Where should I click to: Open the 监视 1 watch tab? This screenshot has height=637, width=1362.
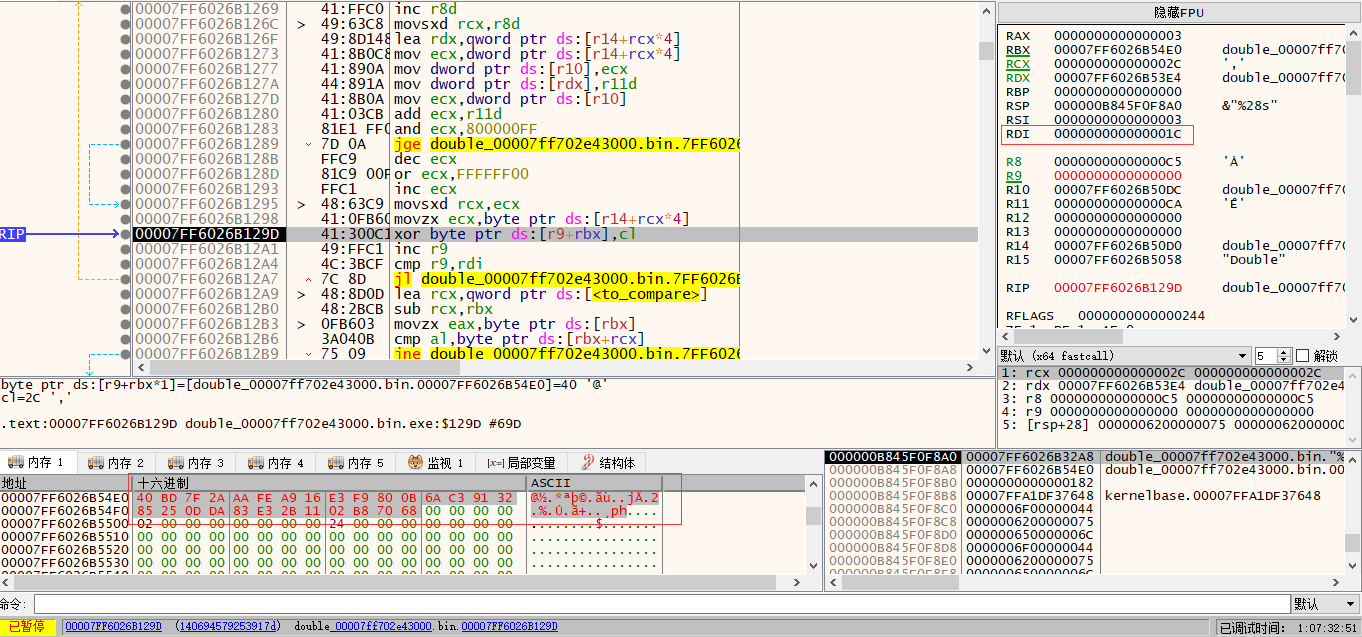pos(435,463)
